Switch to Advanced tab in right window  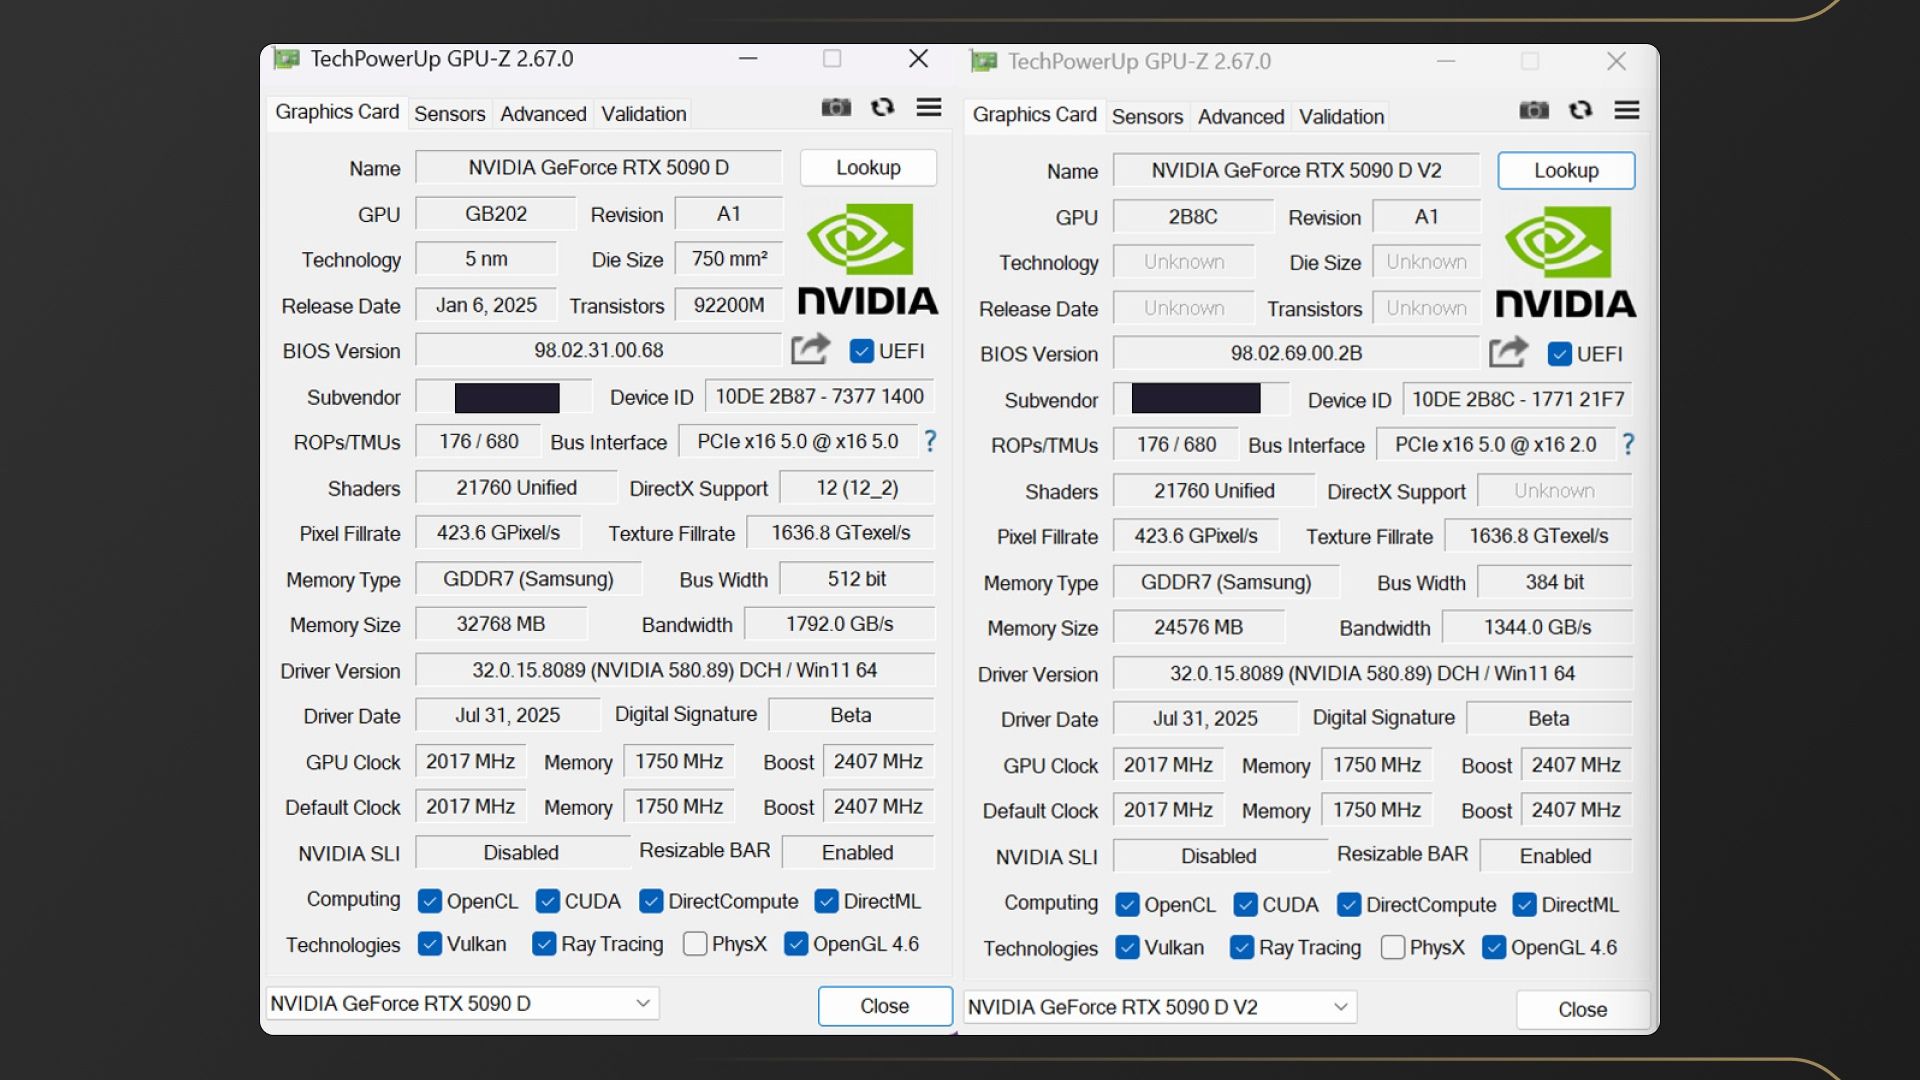coord(1240,117)
